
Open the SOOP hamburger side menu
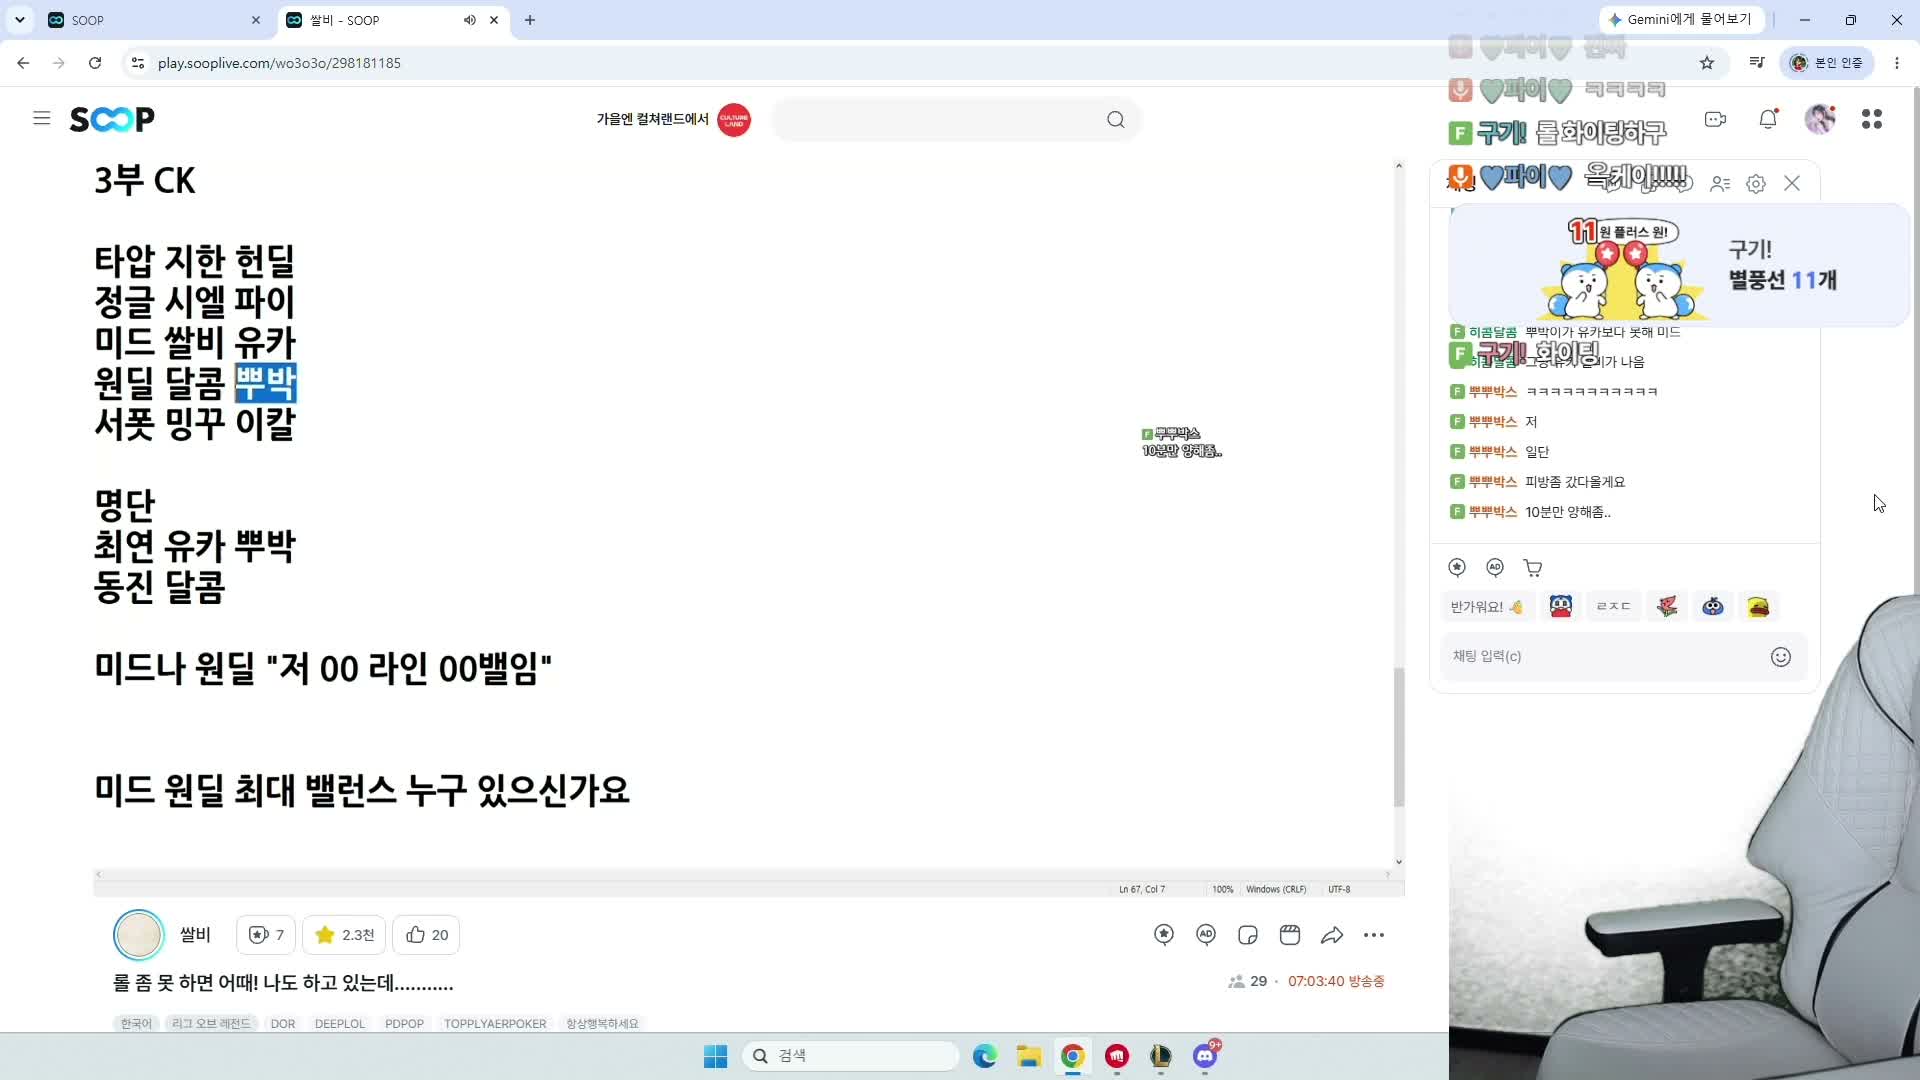(x=41, y=118)
